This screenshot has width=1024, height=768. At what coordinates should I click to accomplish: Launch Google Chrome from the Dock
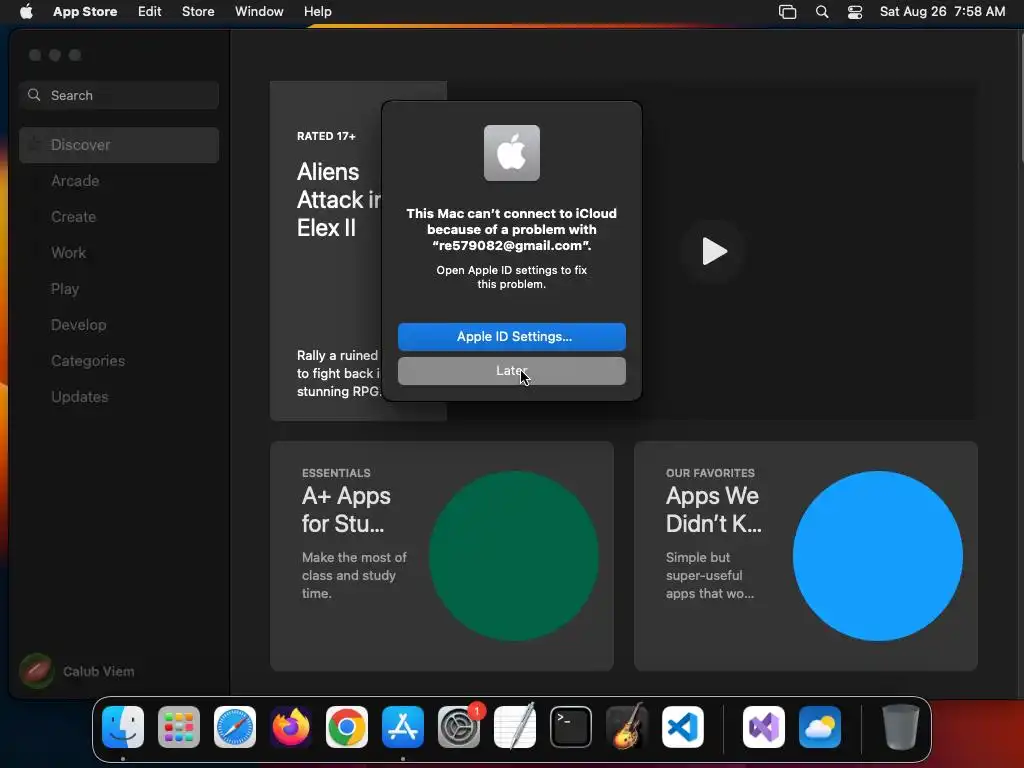[347, 727]
